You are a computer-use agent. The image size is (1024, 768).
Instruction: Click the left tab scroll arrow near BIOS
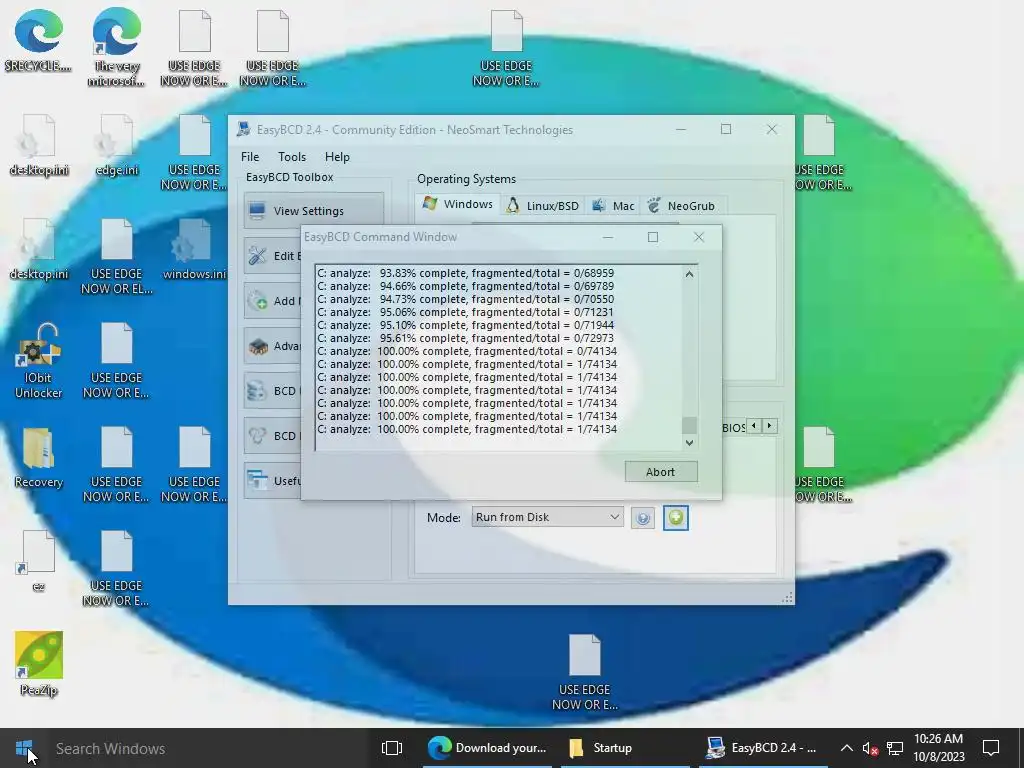754,426
